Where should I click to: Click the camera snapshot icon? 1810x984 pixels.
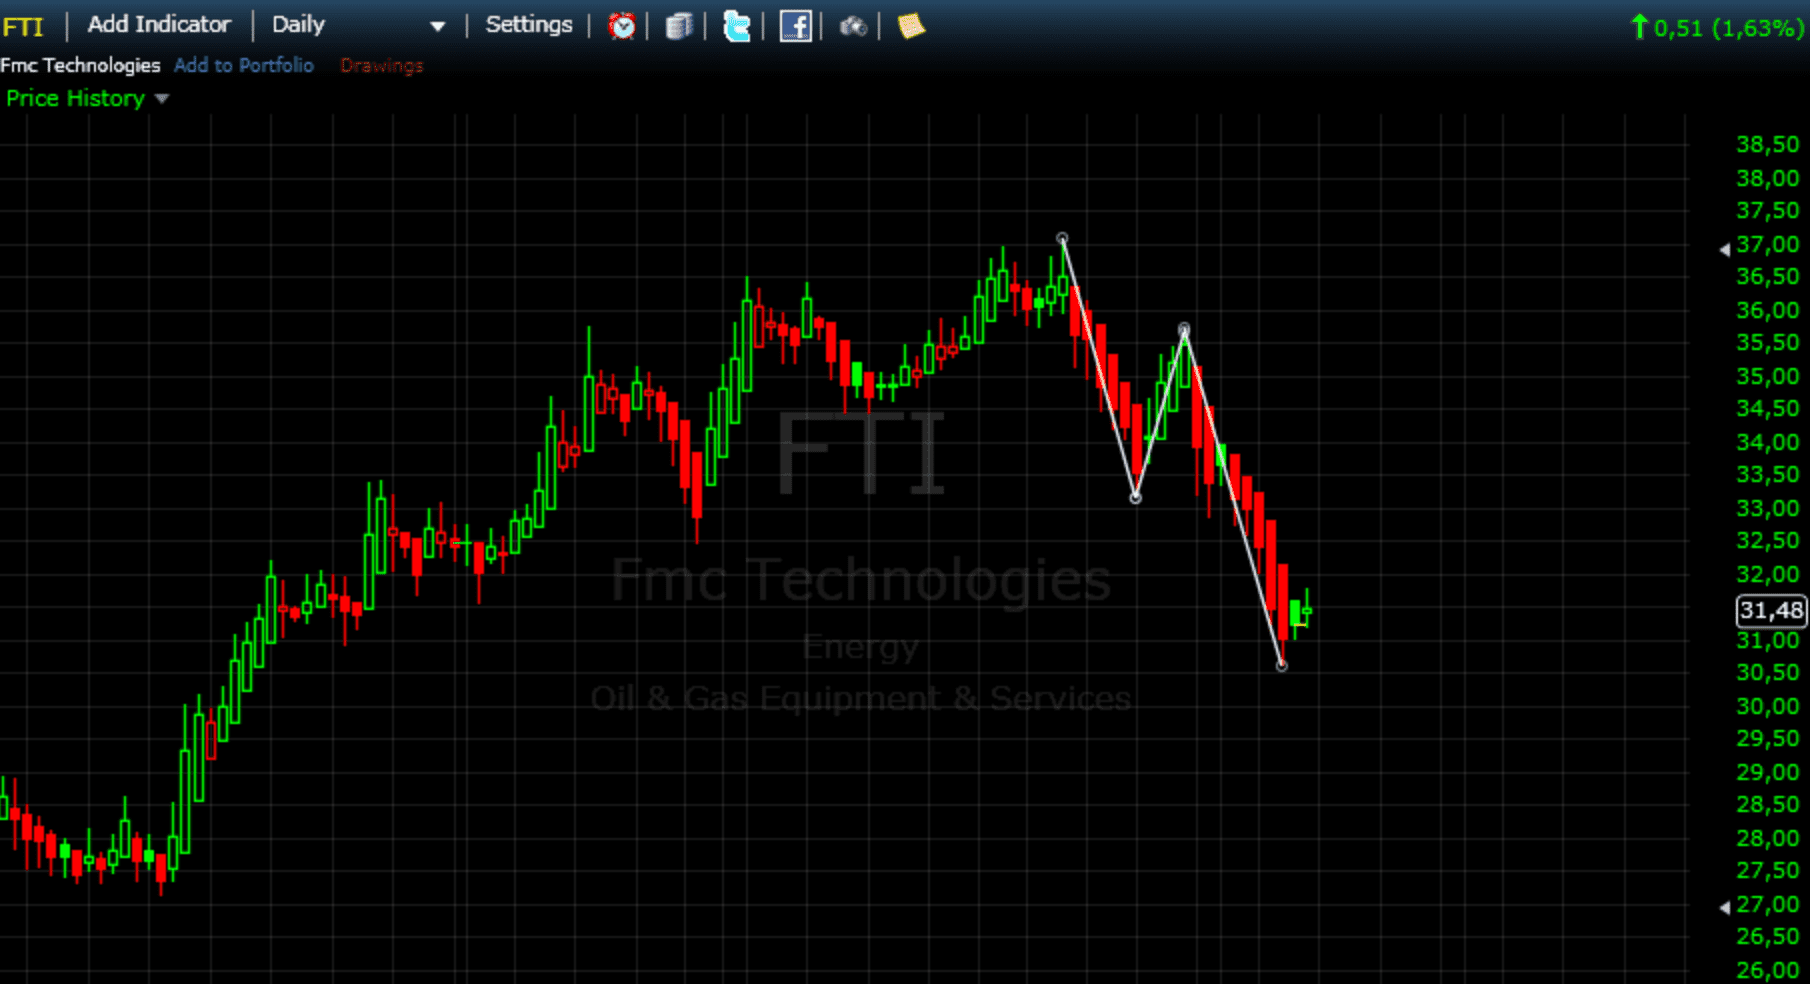point(853,26)
